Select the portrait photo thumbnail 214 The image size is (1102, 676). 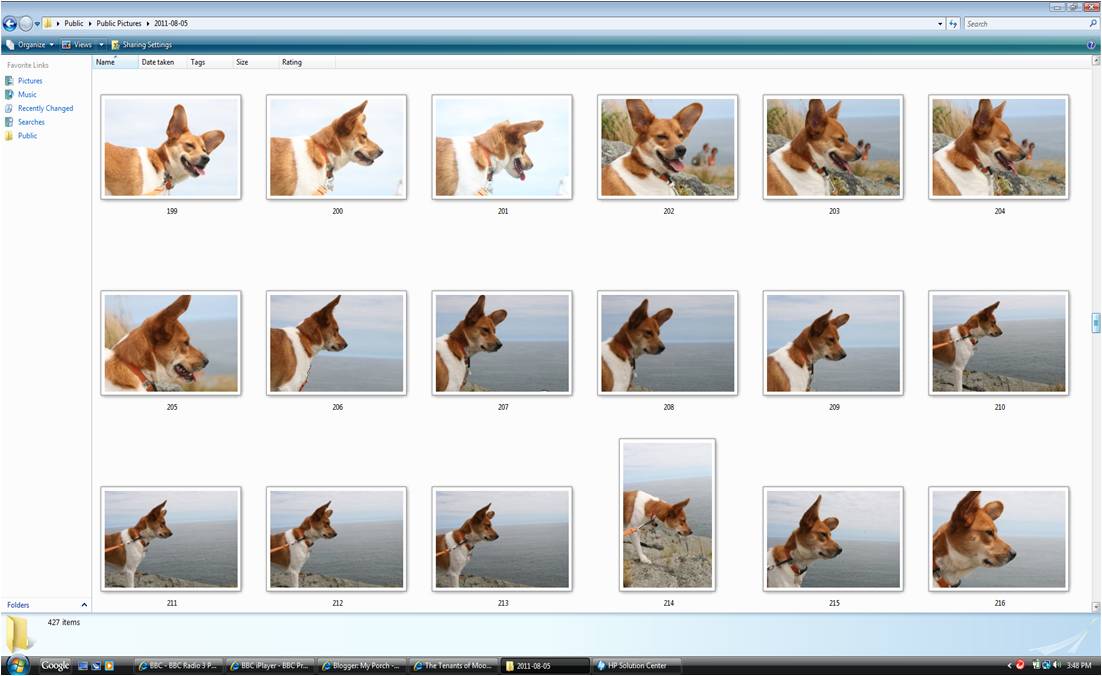(667, 514)
